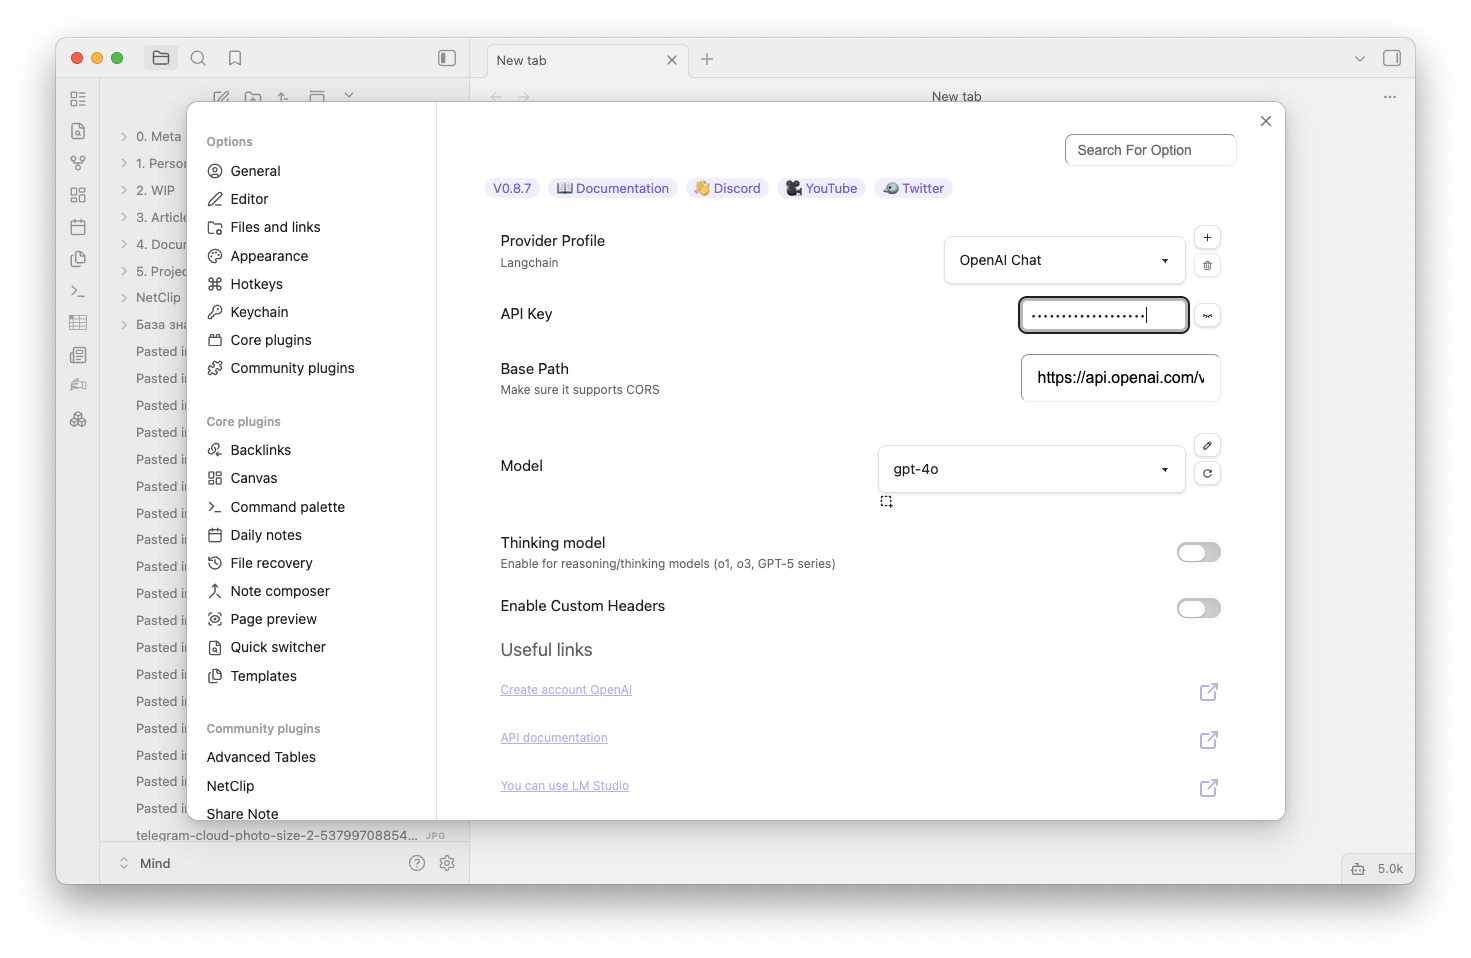Open help via question mark icon
This screenshot has width=1471, height=958.
[417, 863]
